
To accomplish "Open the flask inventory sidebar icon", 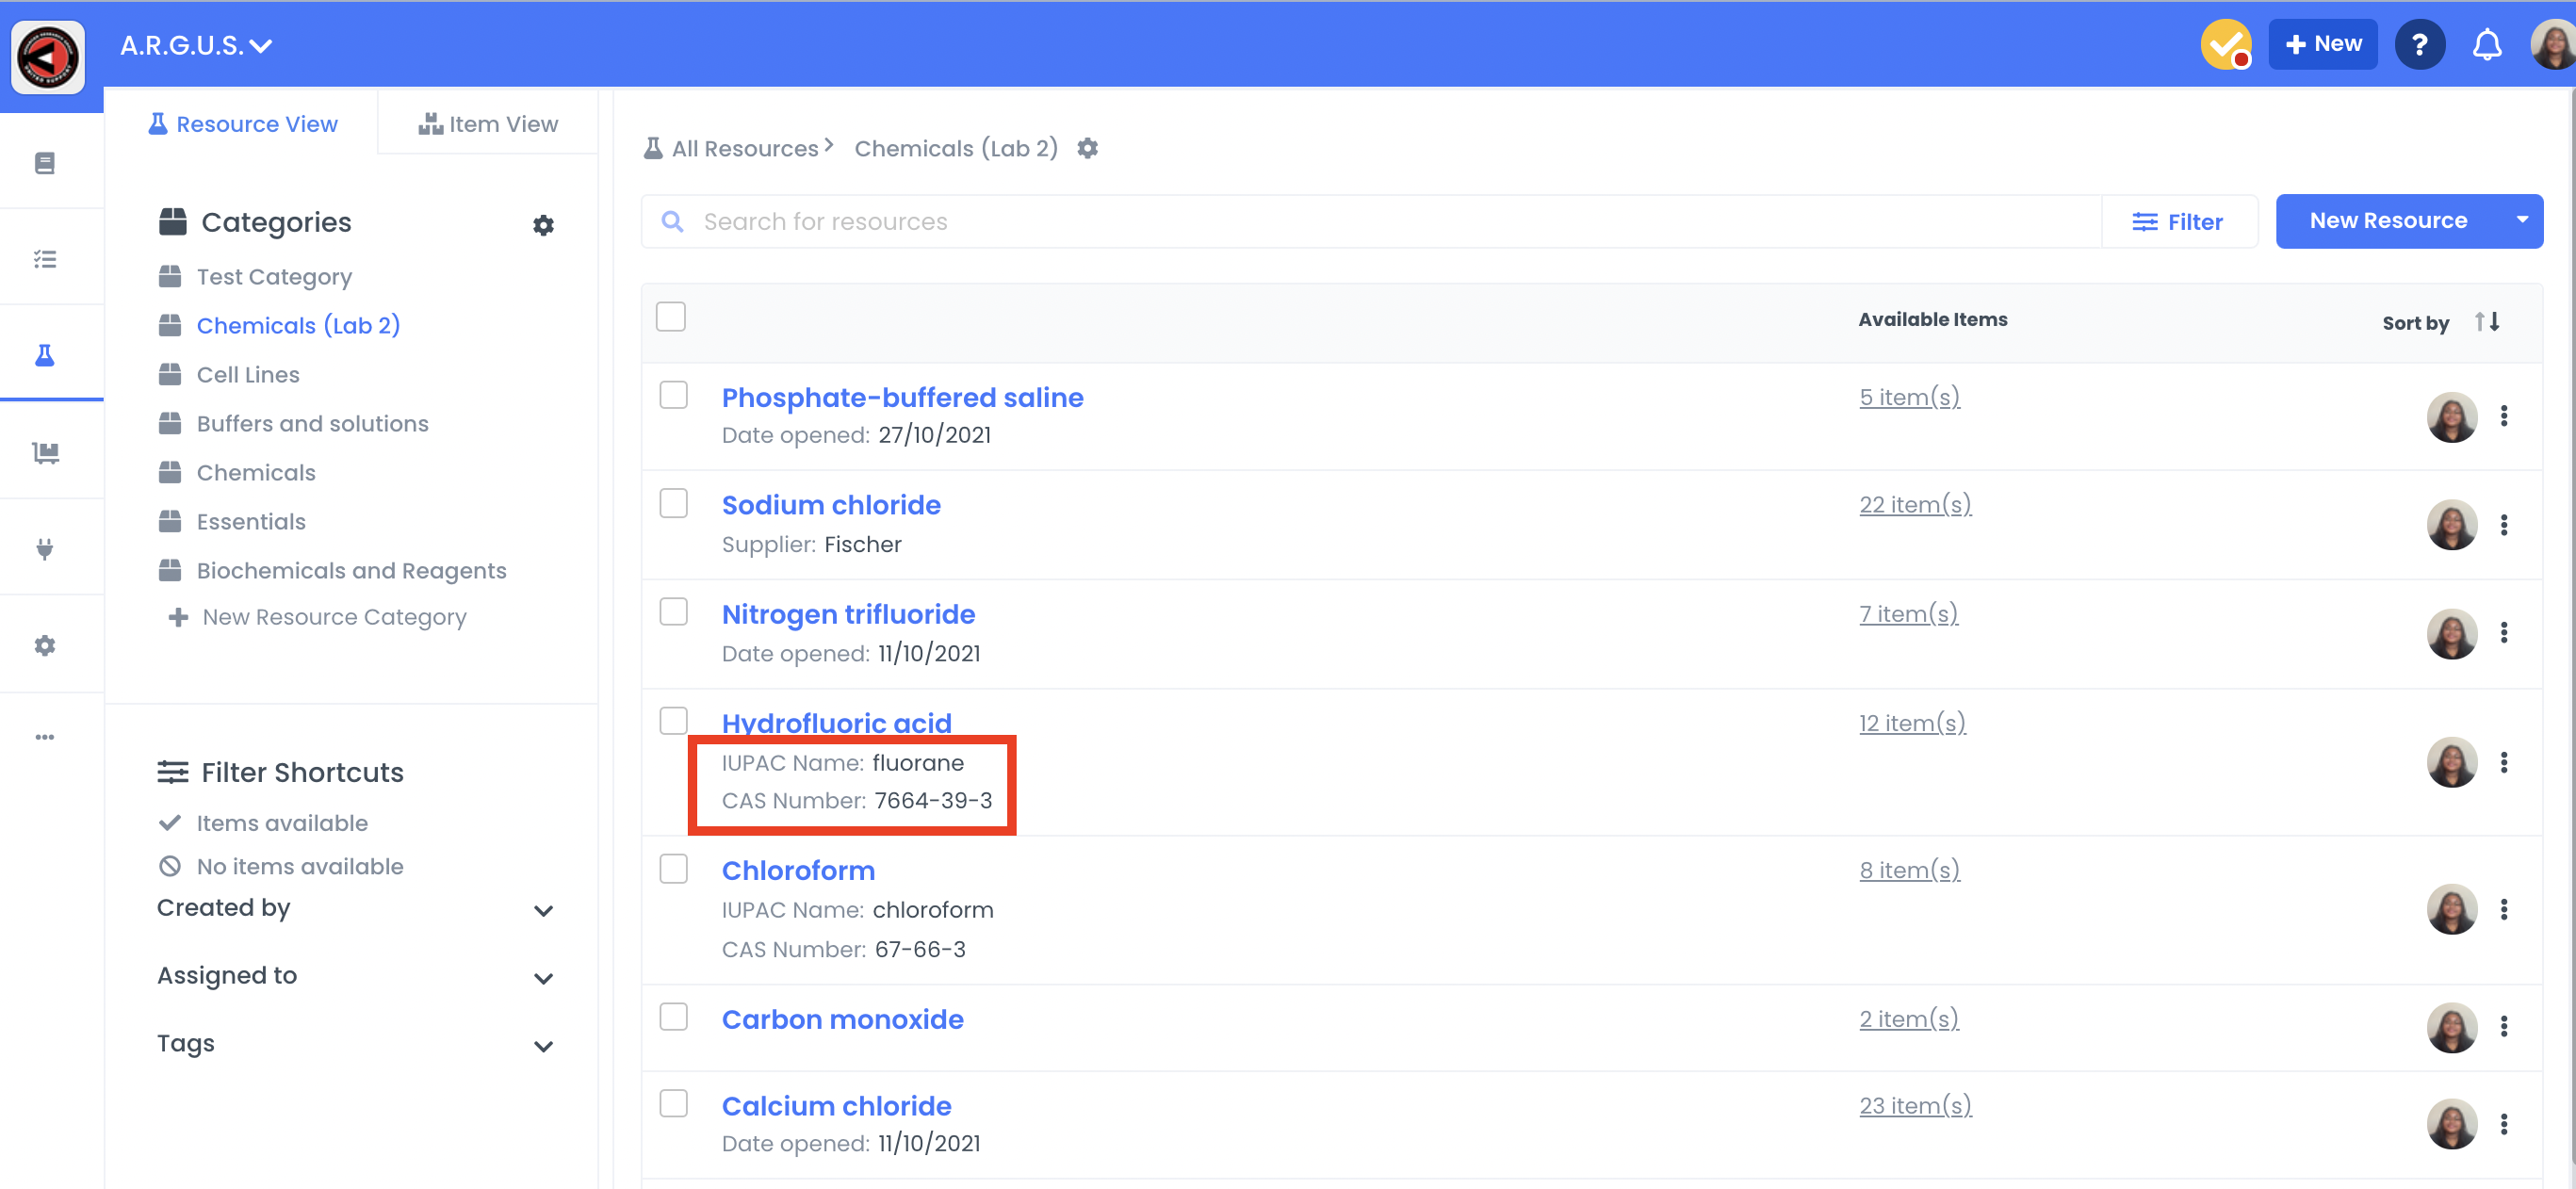I will (45, 355).
